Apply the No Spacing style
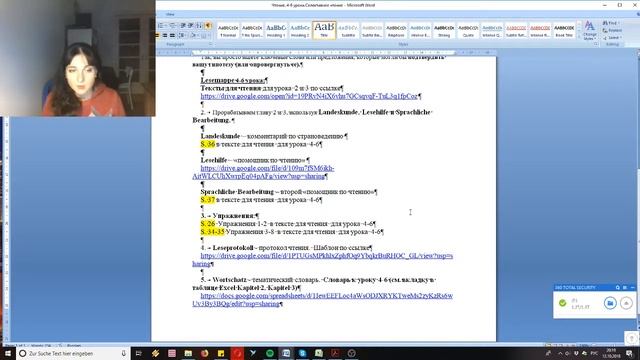The image size is (640, 360). [x=252, y=31]
